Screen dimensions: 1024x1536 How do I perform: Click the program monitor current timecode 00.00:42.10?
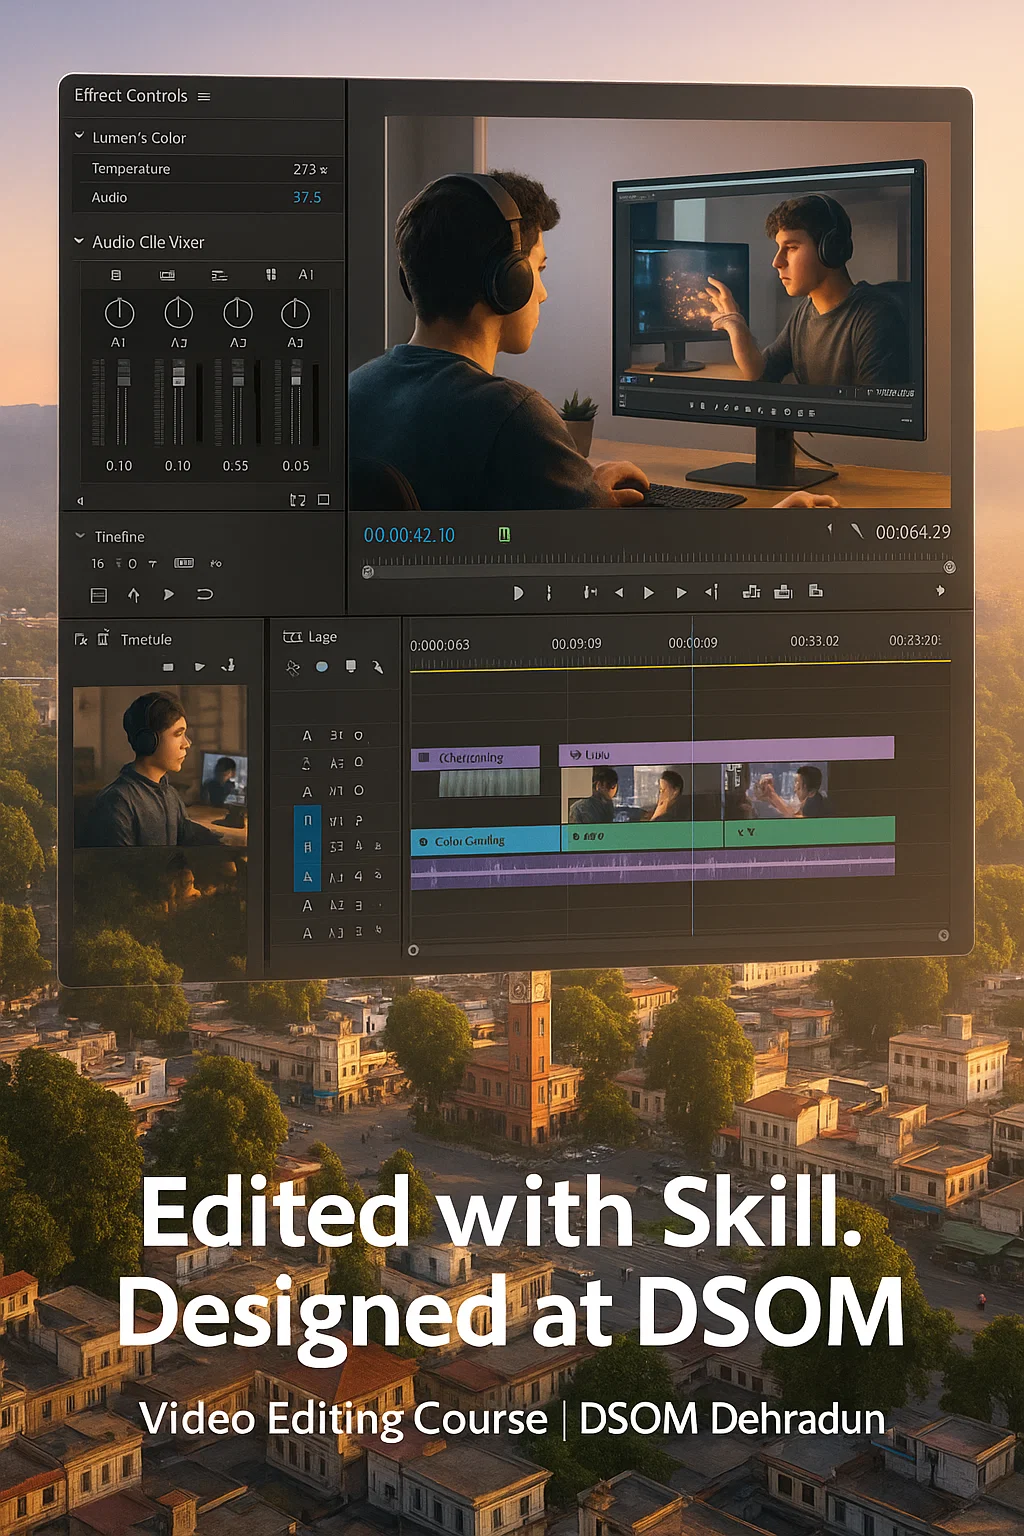[x=409, y=535]
